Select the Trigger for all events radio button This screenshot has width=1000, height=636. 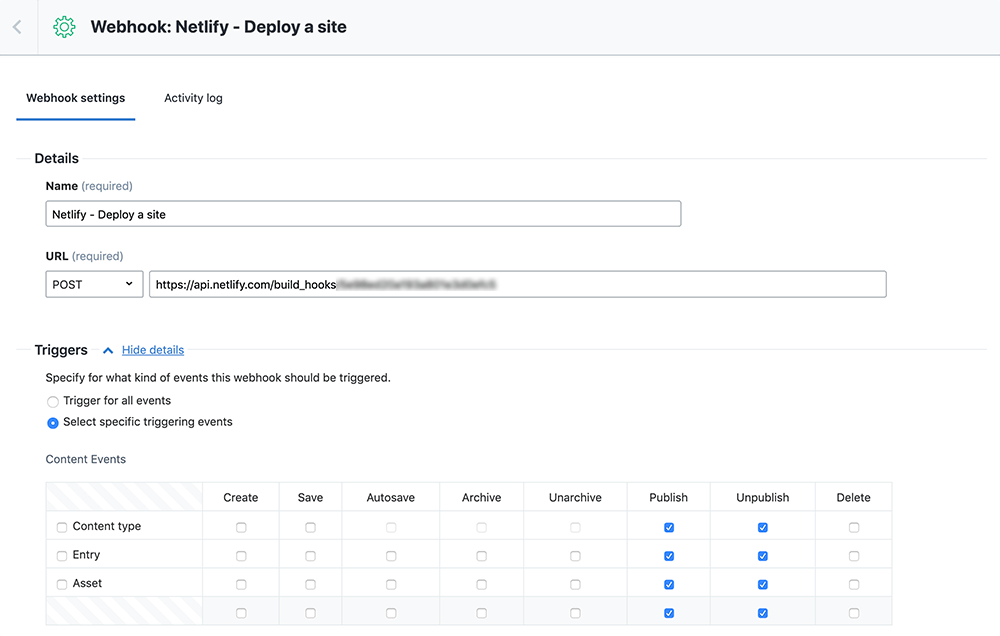click(52, 401)
